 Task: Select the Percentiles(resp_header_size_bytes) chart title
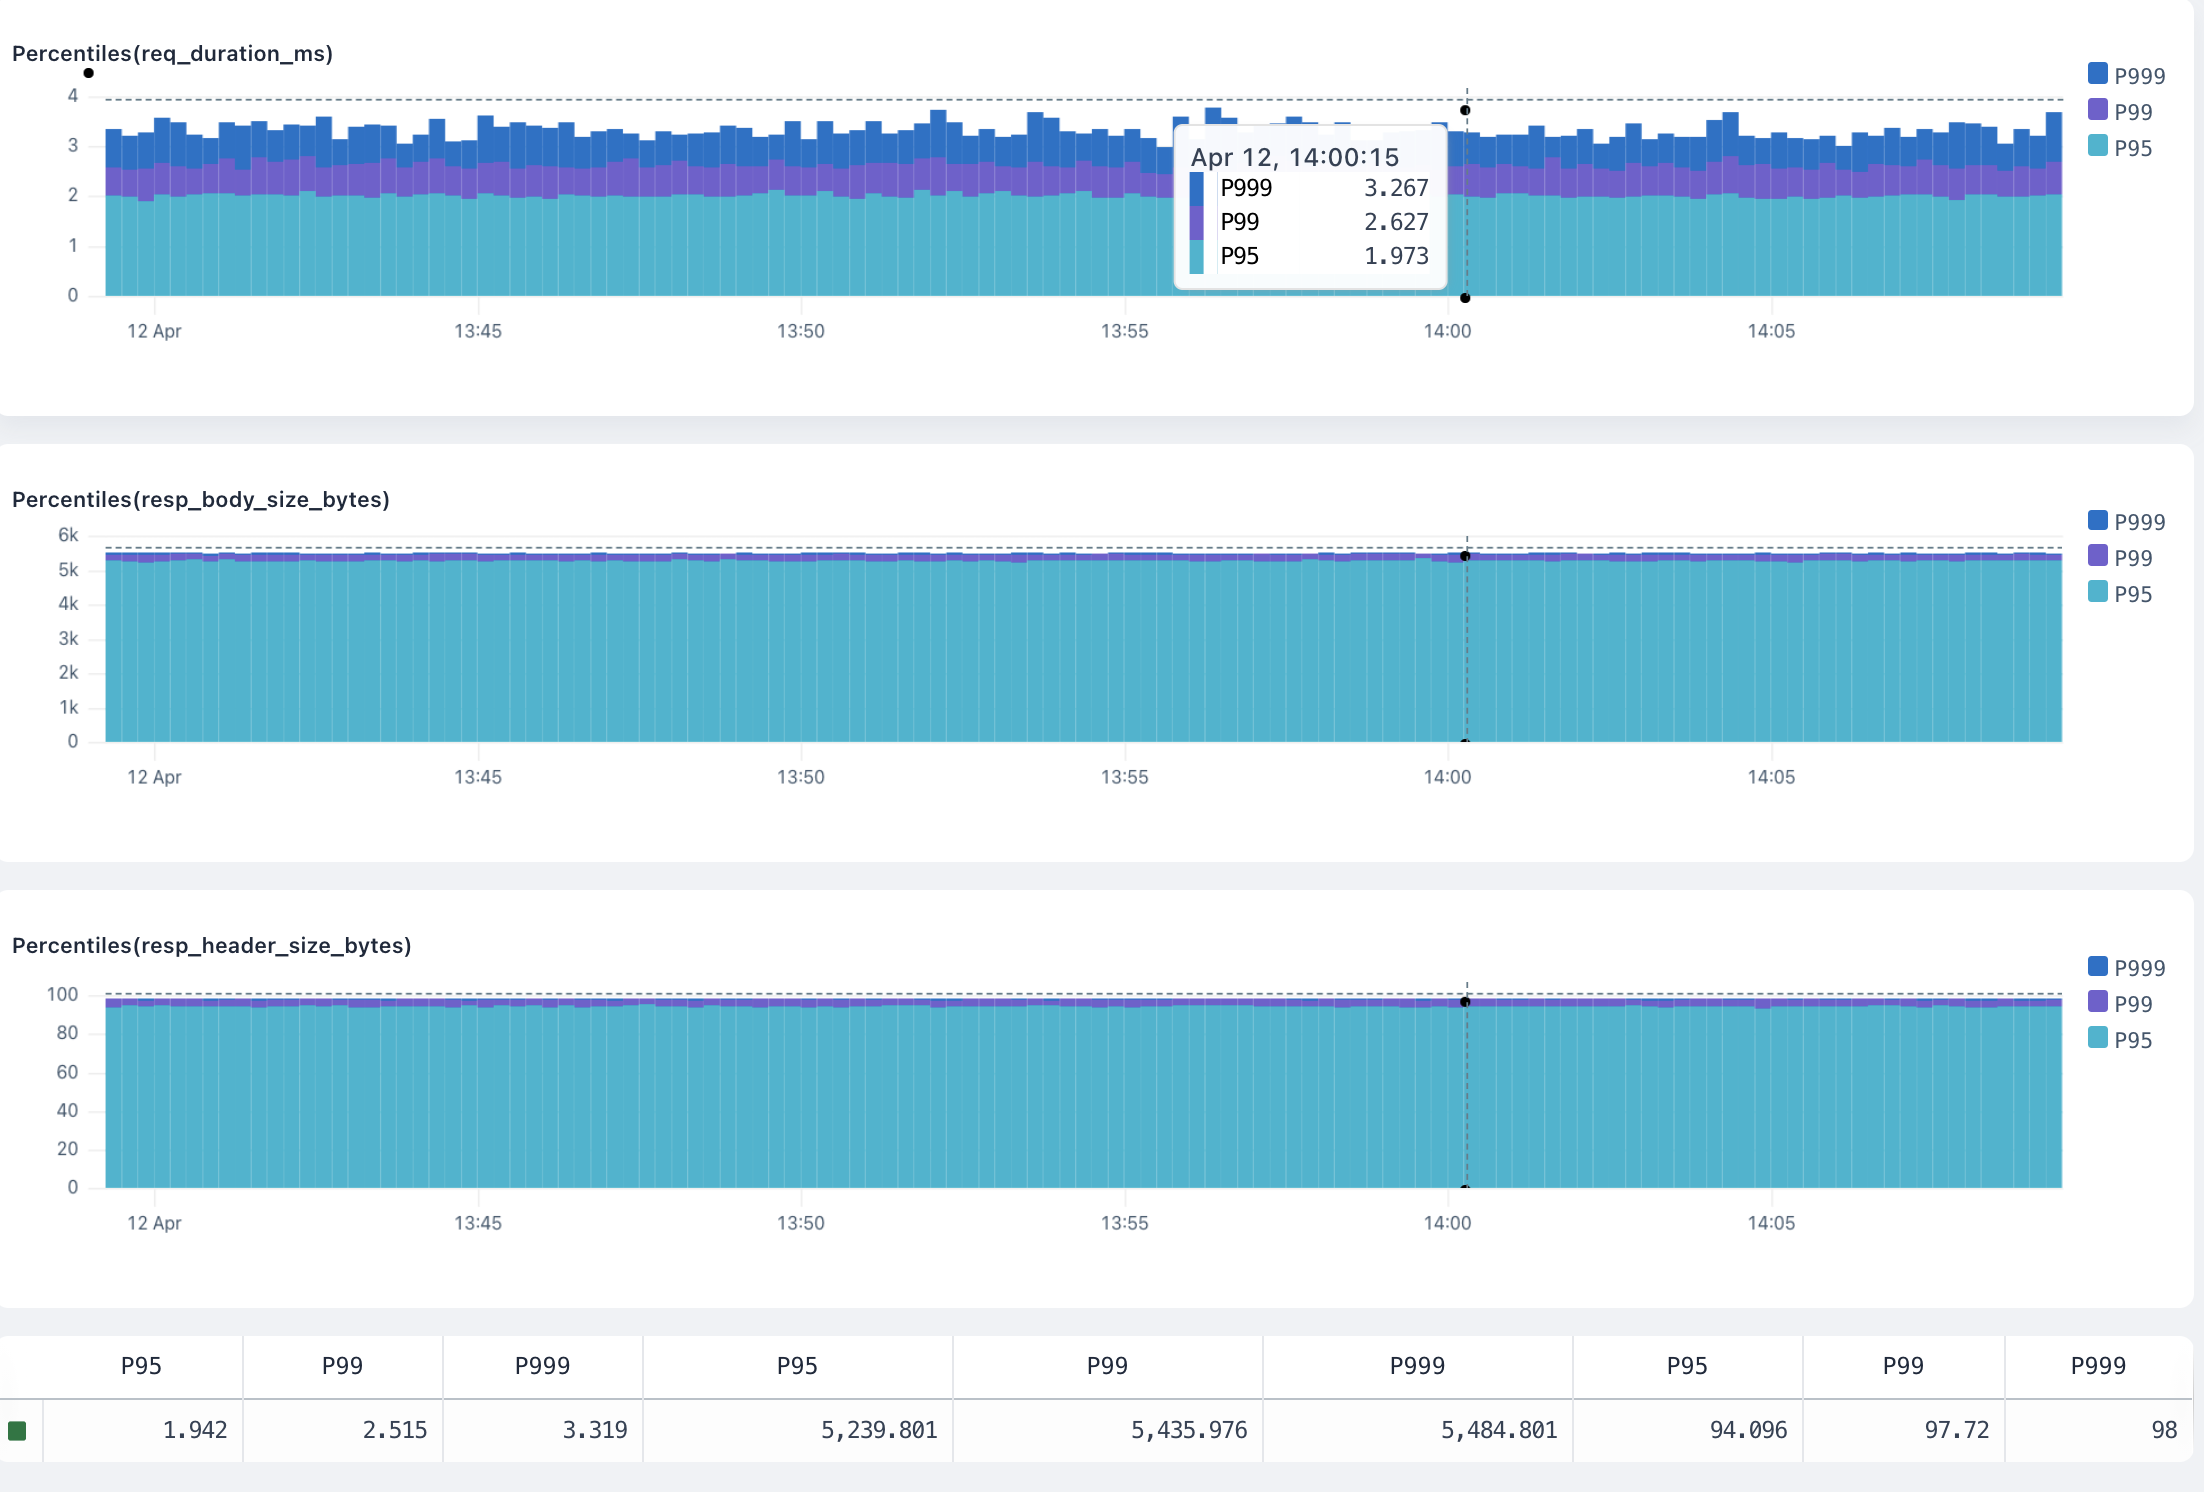click(212, 946)
